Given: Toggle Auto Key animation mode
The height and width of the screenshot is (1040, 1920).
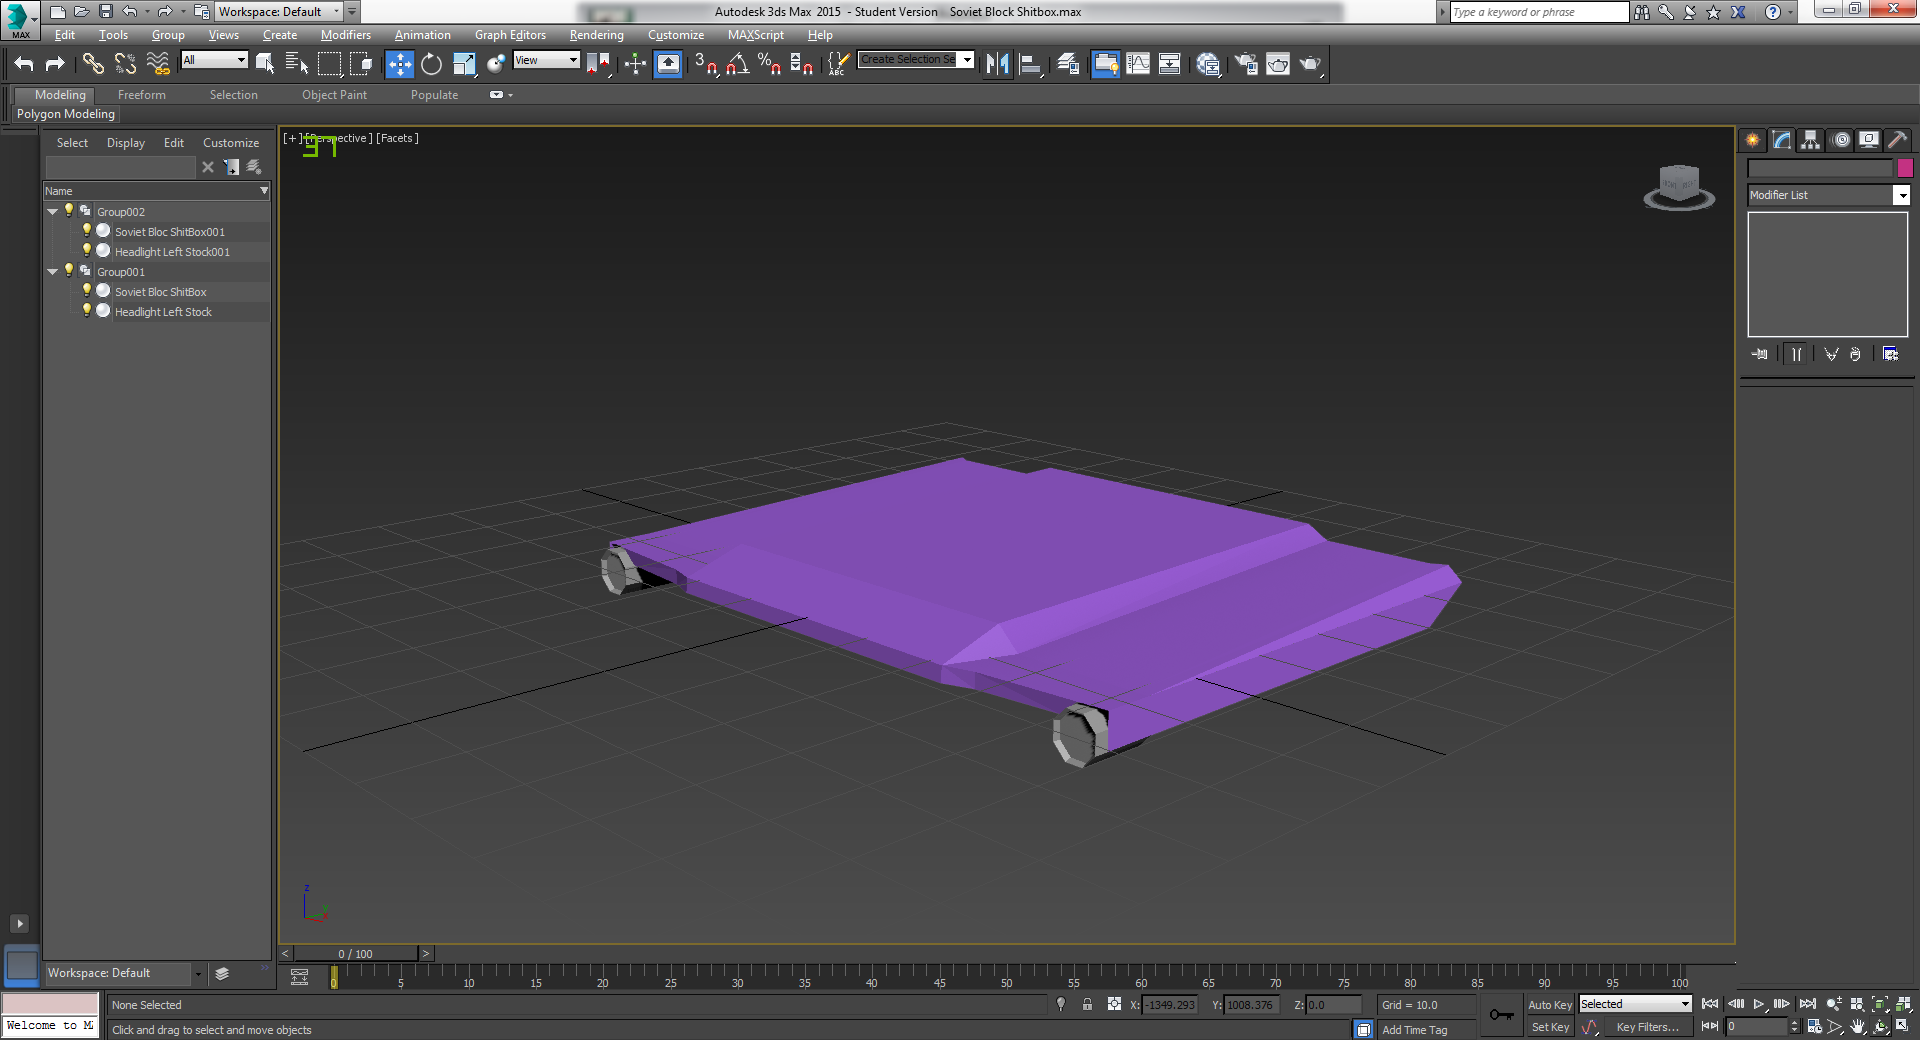Looking at the screenshot, I should (1549, 1005).
